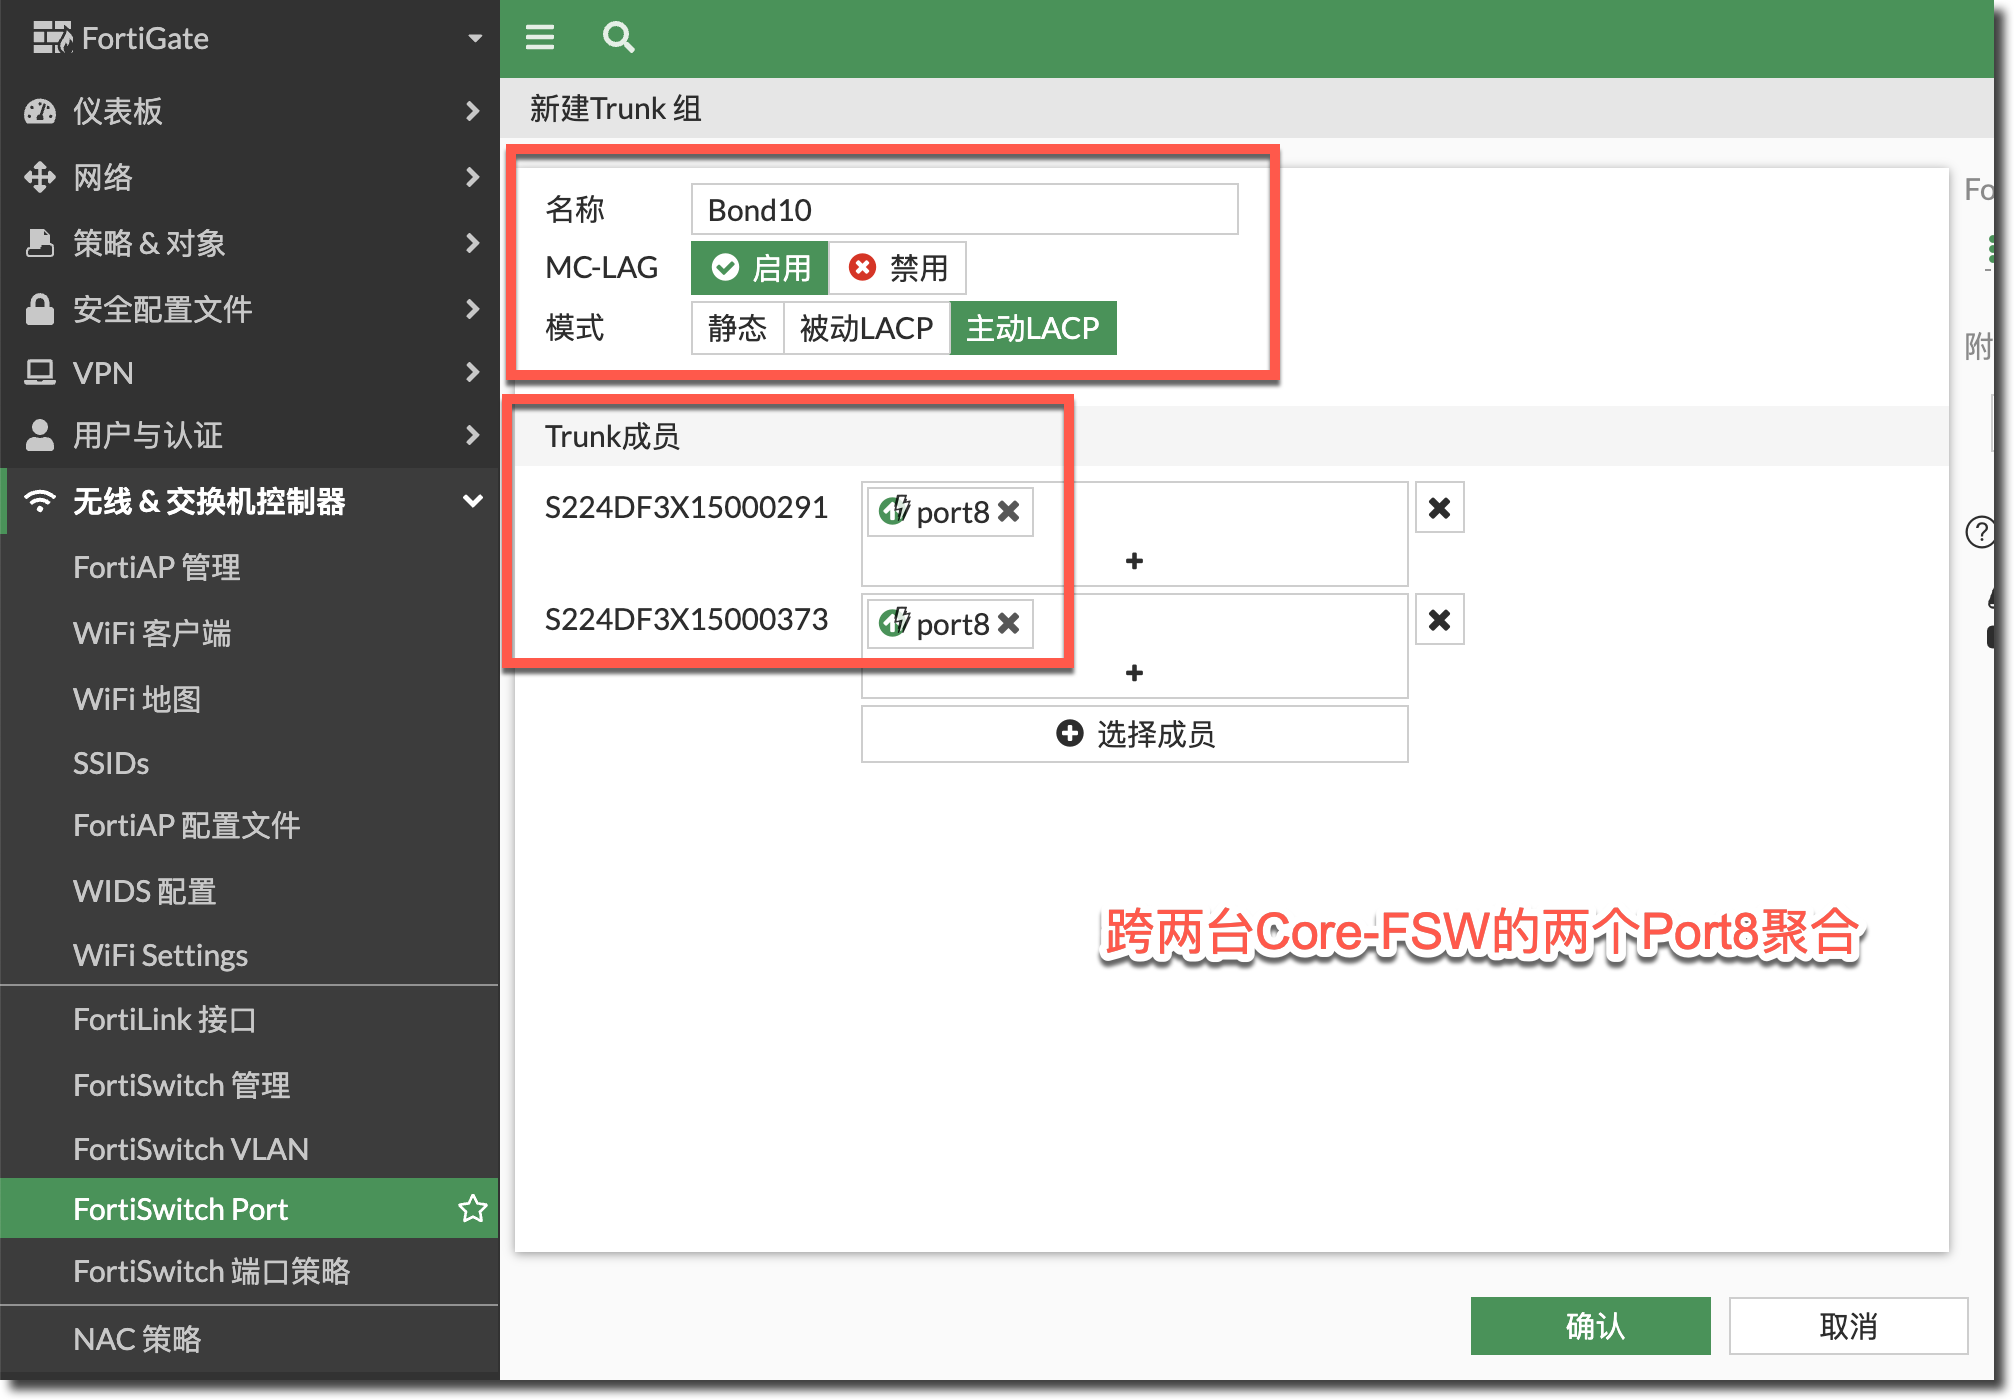This screenshot has height=1400, width=2014.
Task: Remove port8 from switch S224DF3X15000373
Action: tap(1009, 623)
